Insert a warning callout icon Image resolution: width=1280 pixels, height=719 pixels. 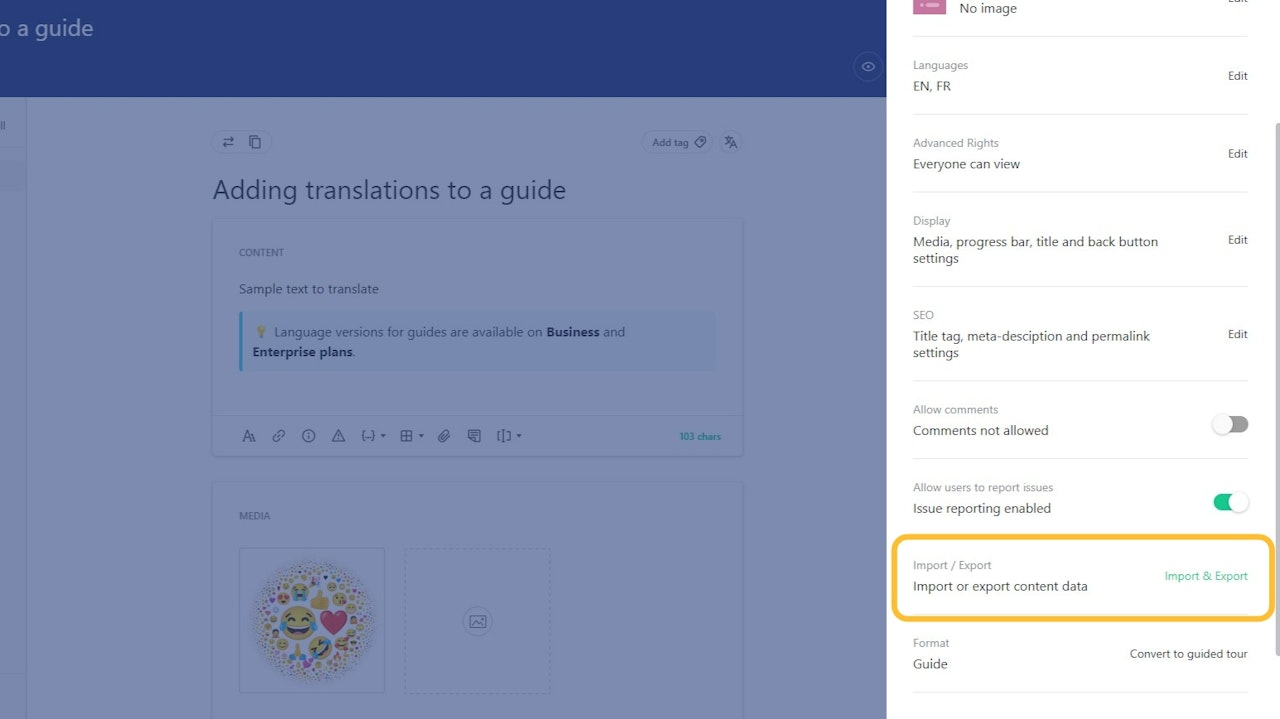[339, 435]
